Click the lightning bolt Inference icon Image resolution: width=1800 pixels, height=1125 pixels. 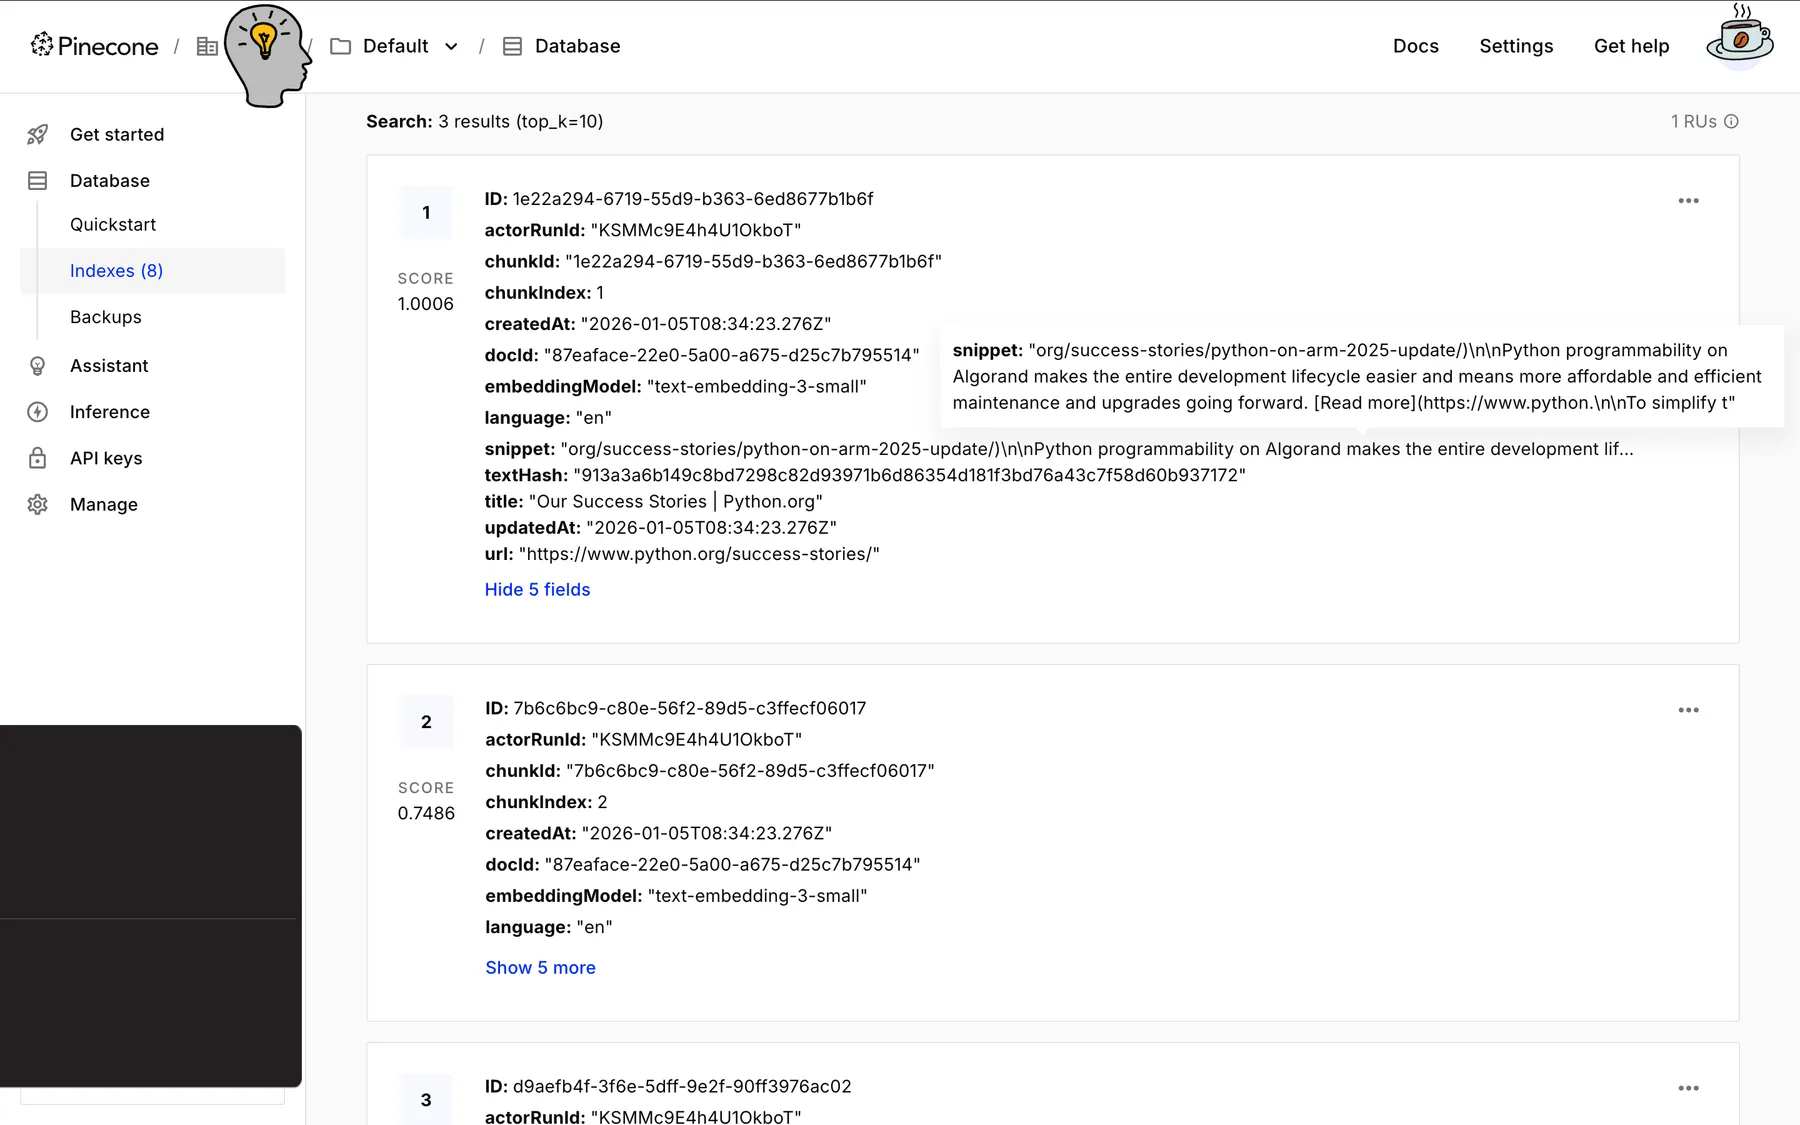click(x=38, y=412)
